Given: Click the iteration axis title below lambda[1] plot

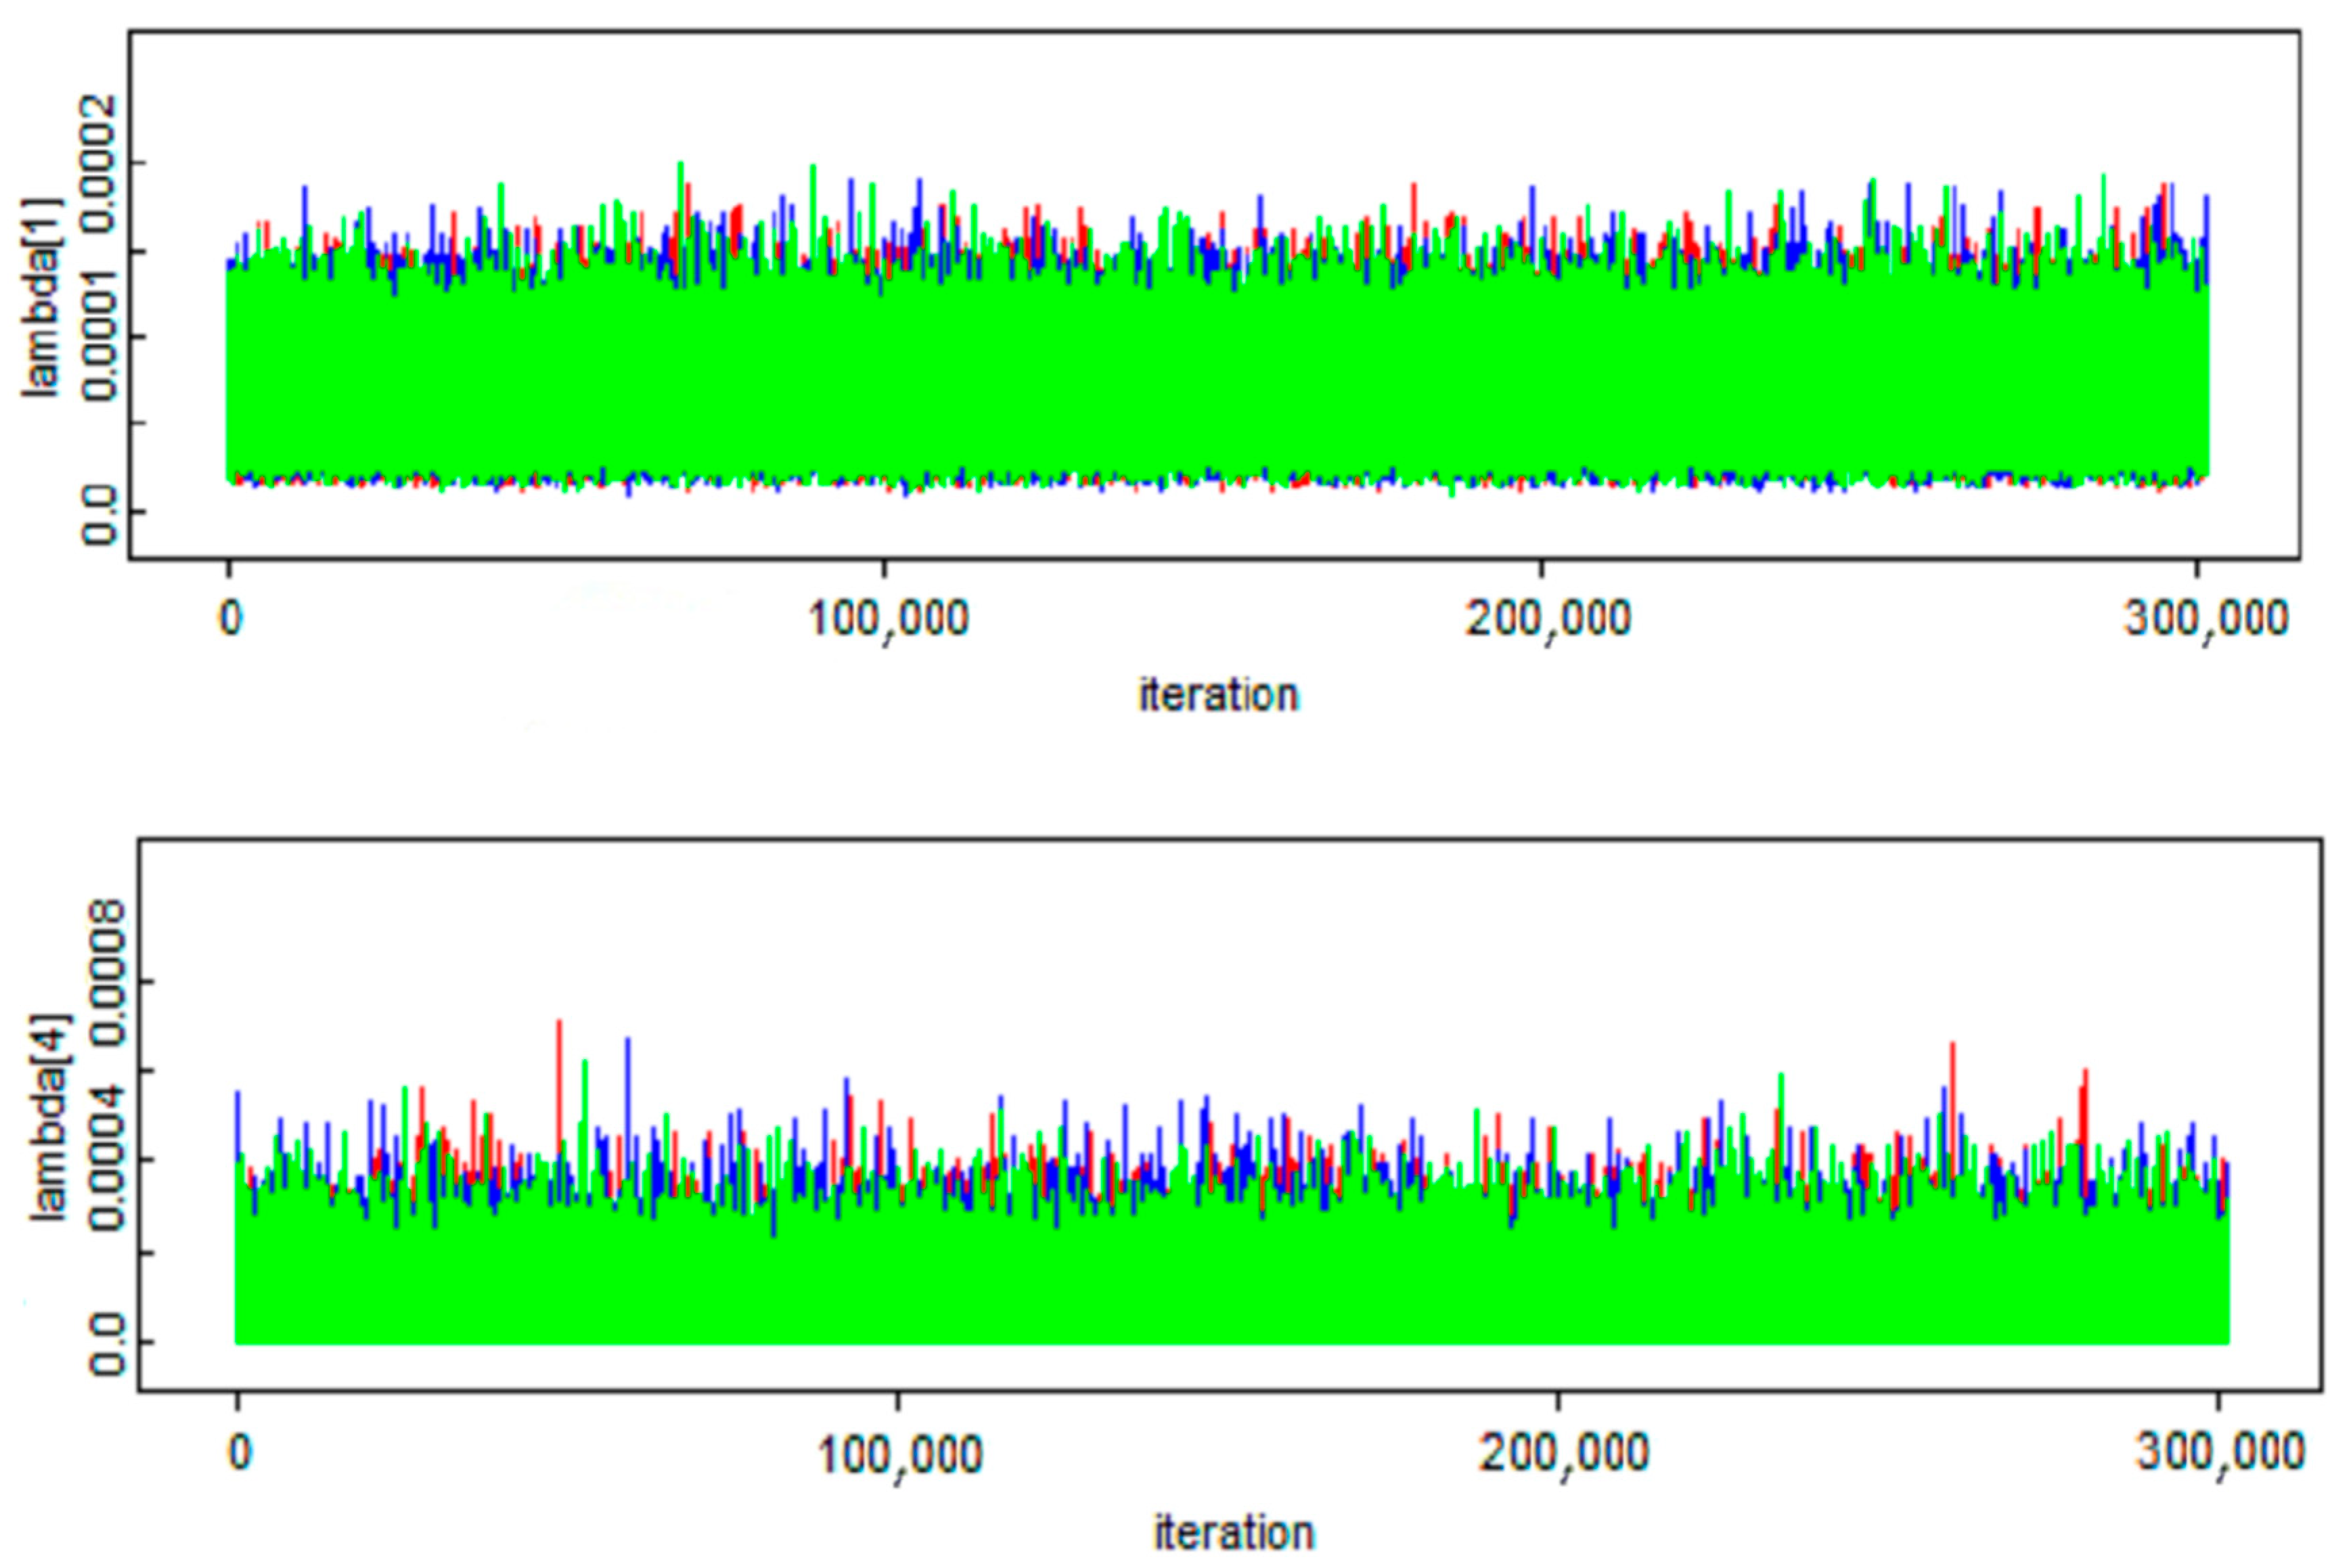Looking at the screenshot, I should point(1218,694).
